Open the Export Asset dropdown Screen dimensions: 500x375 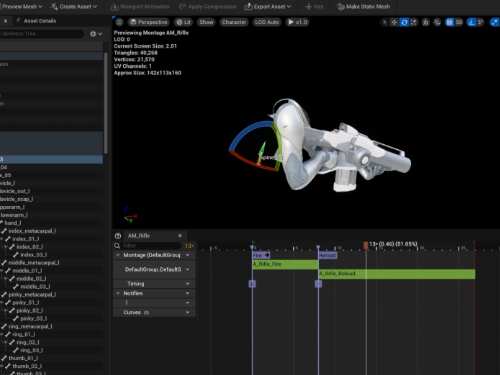(x=268, y=6)
